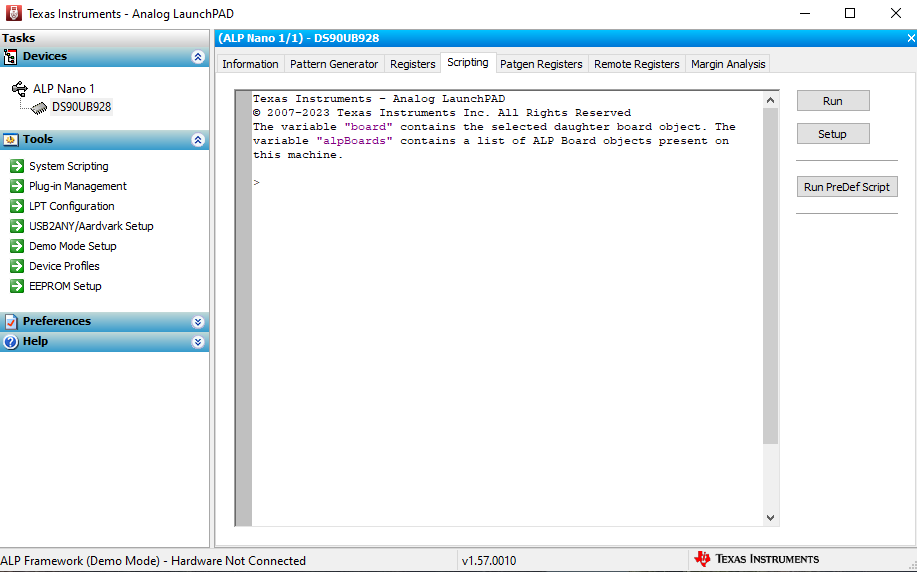Screen dimensions: 917x572
Task: Select ALP Nano 1 in device tree
Action: (64, 88)
